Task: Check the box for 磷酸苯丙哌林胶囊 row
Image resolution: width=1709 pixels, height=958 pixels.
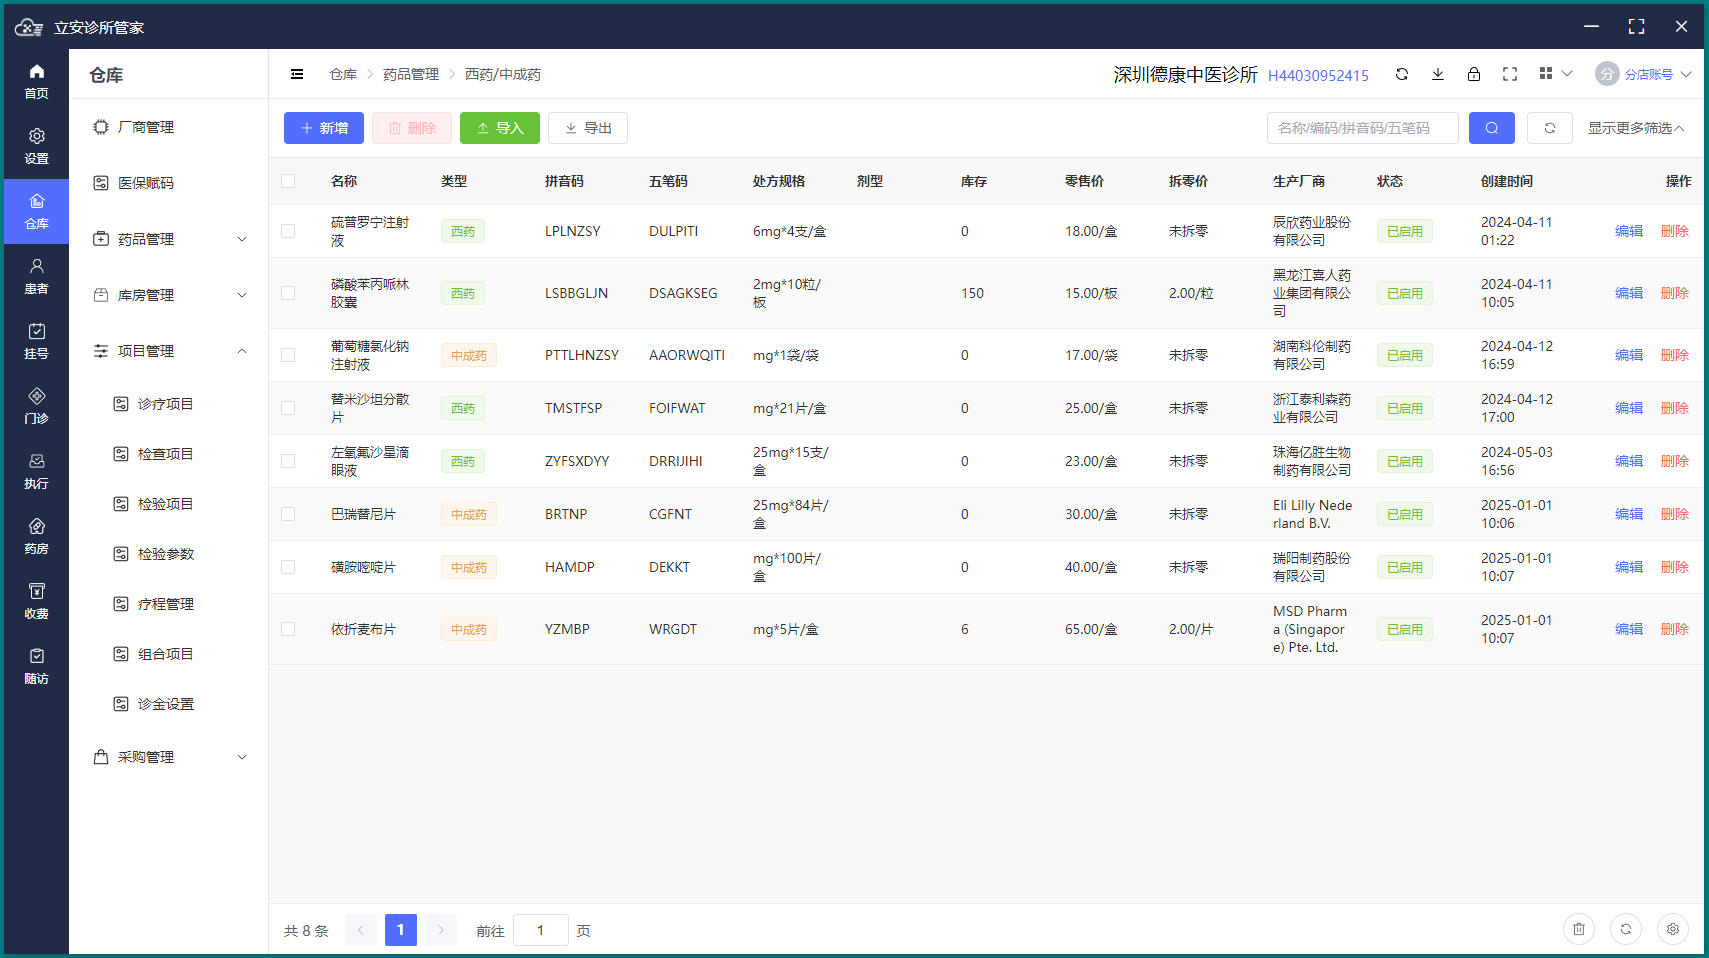Action: [x=288, y=293]
